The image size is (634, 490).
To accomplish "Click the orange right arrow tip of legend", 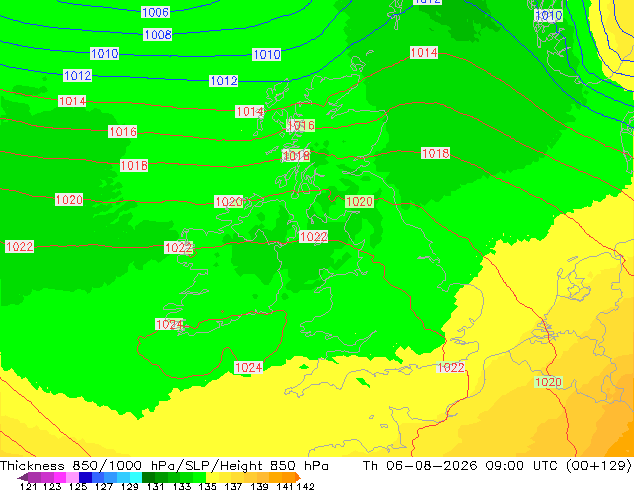I will [298, 478].
